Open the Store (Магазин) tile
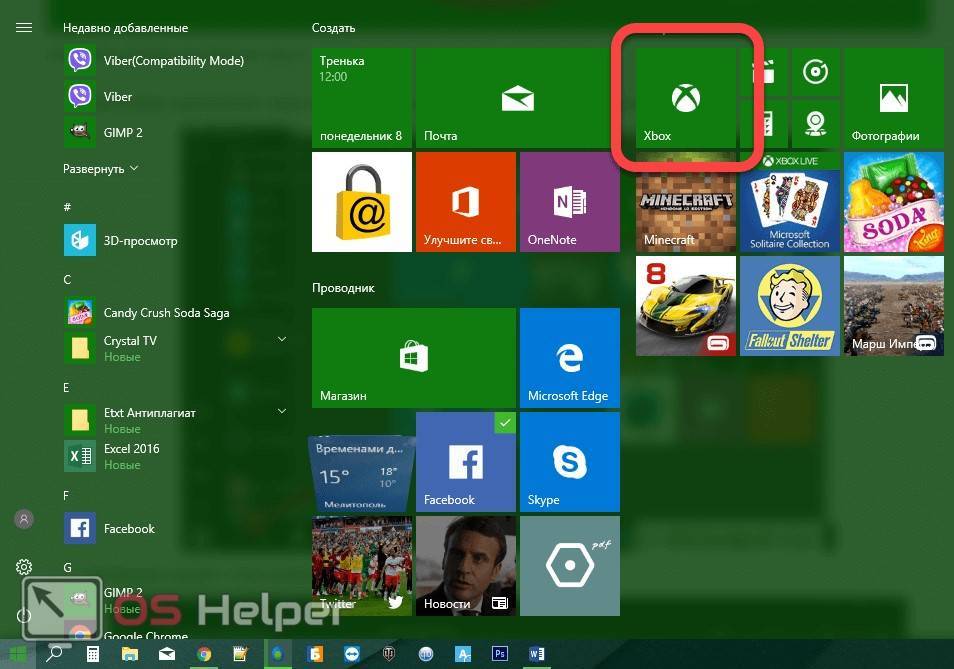Image resolution: width=954 pixels, height=669 pixels. 413,358
